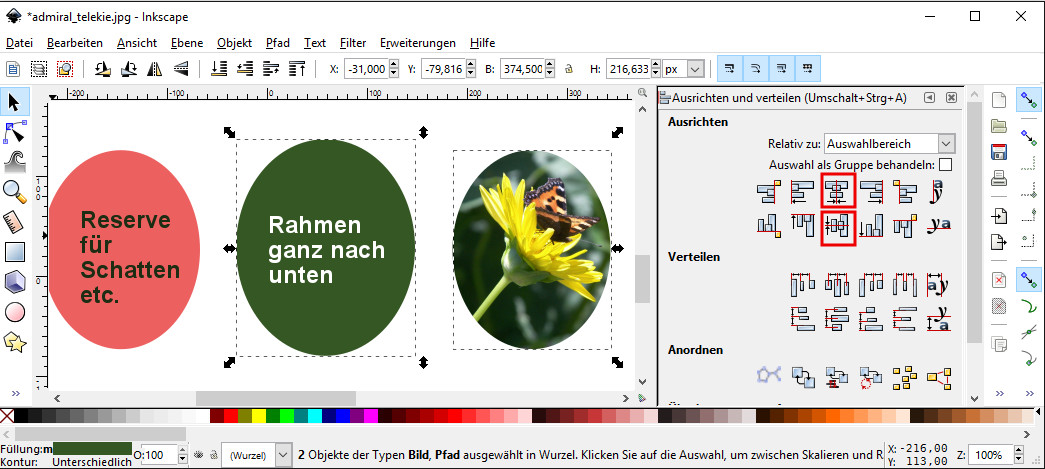Screen dimensions: 1045x469
Task: Click the Deselect icon in toolbar
Action: pyautogui.click(x=65, y=69)
